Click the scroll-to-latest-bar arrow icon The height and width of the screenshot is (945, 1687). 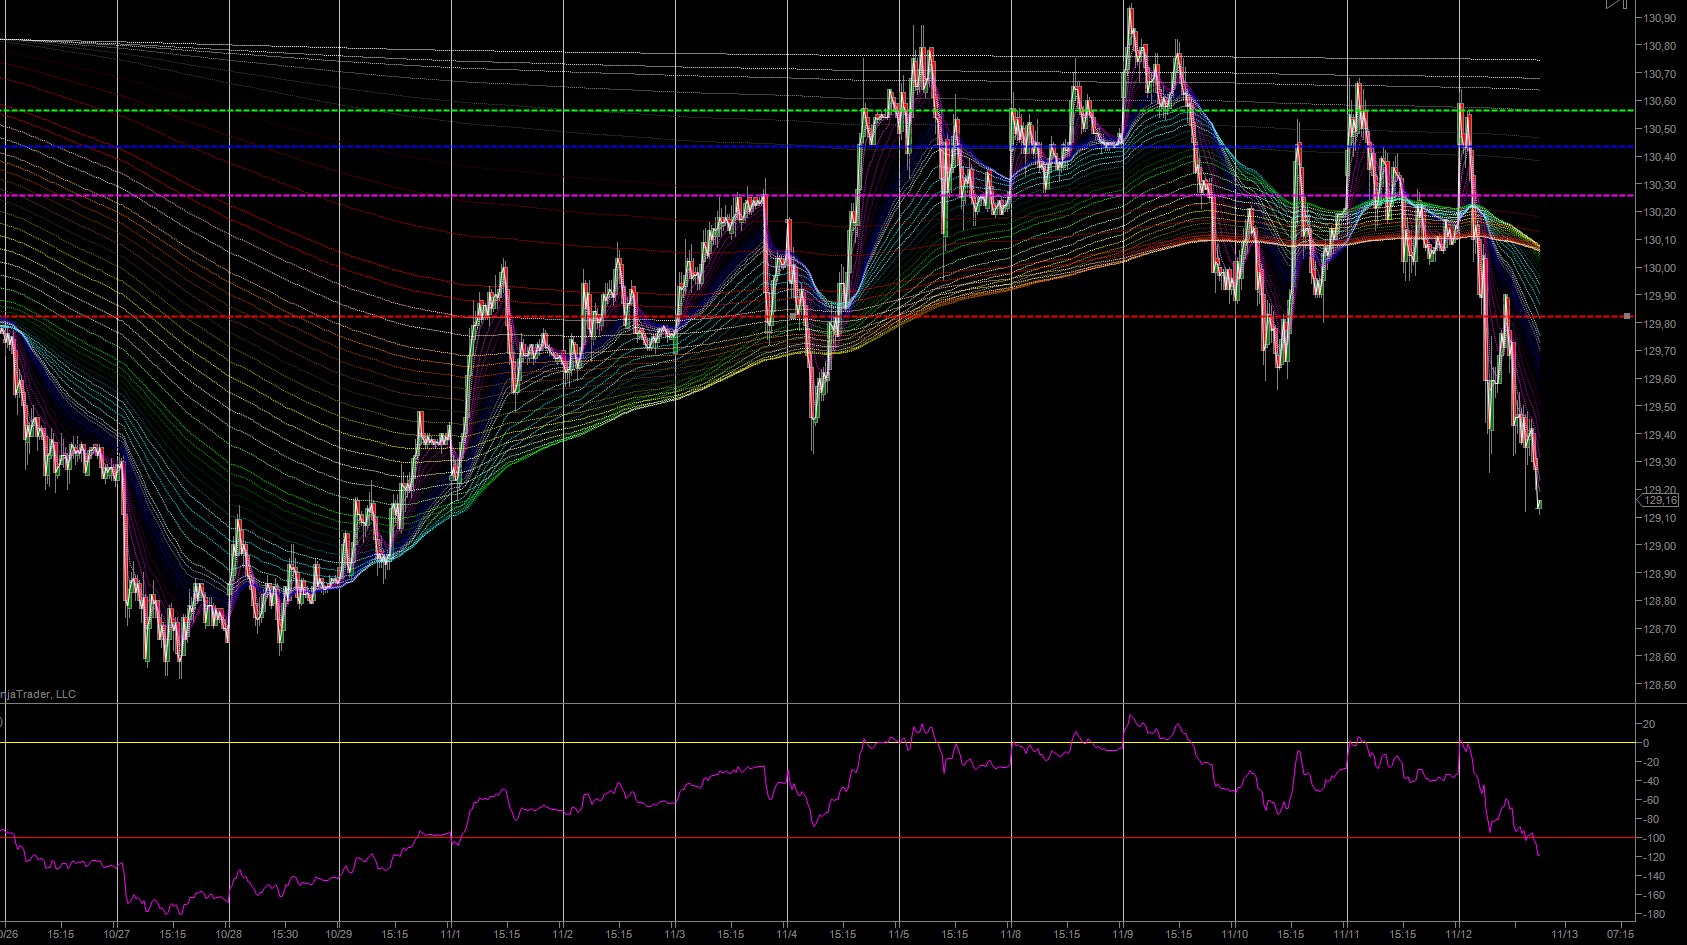click(x=1617, y=4)
